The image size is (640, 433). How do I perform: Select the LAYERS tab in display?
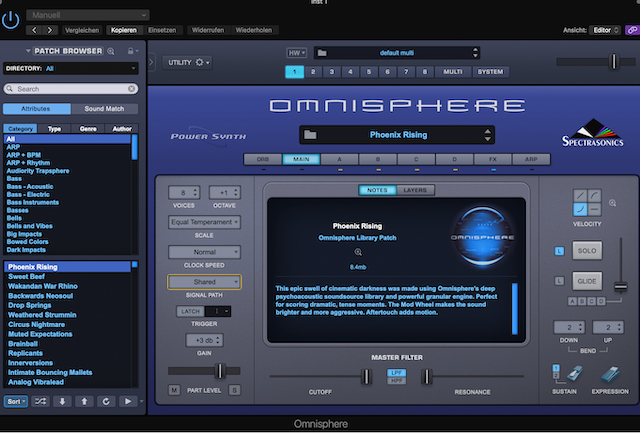tap(415, 190)
